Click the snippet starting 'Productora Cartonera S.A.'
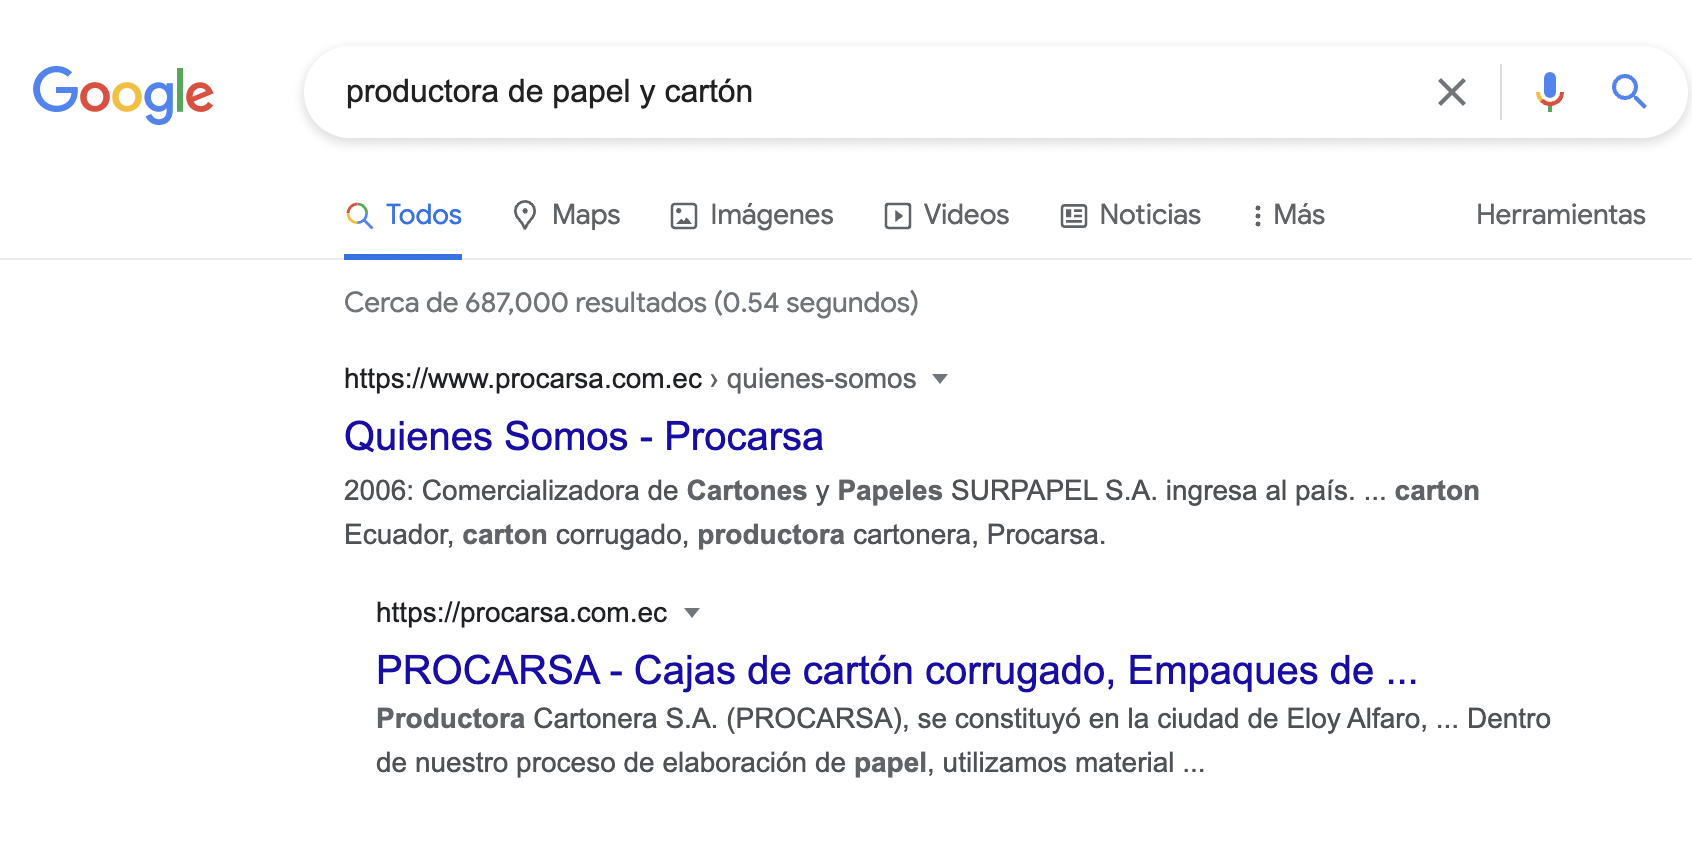 click(x=963, y=741)
